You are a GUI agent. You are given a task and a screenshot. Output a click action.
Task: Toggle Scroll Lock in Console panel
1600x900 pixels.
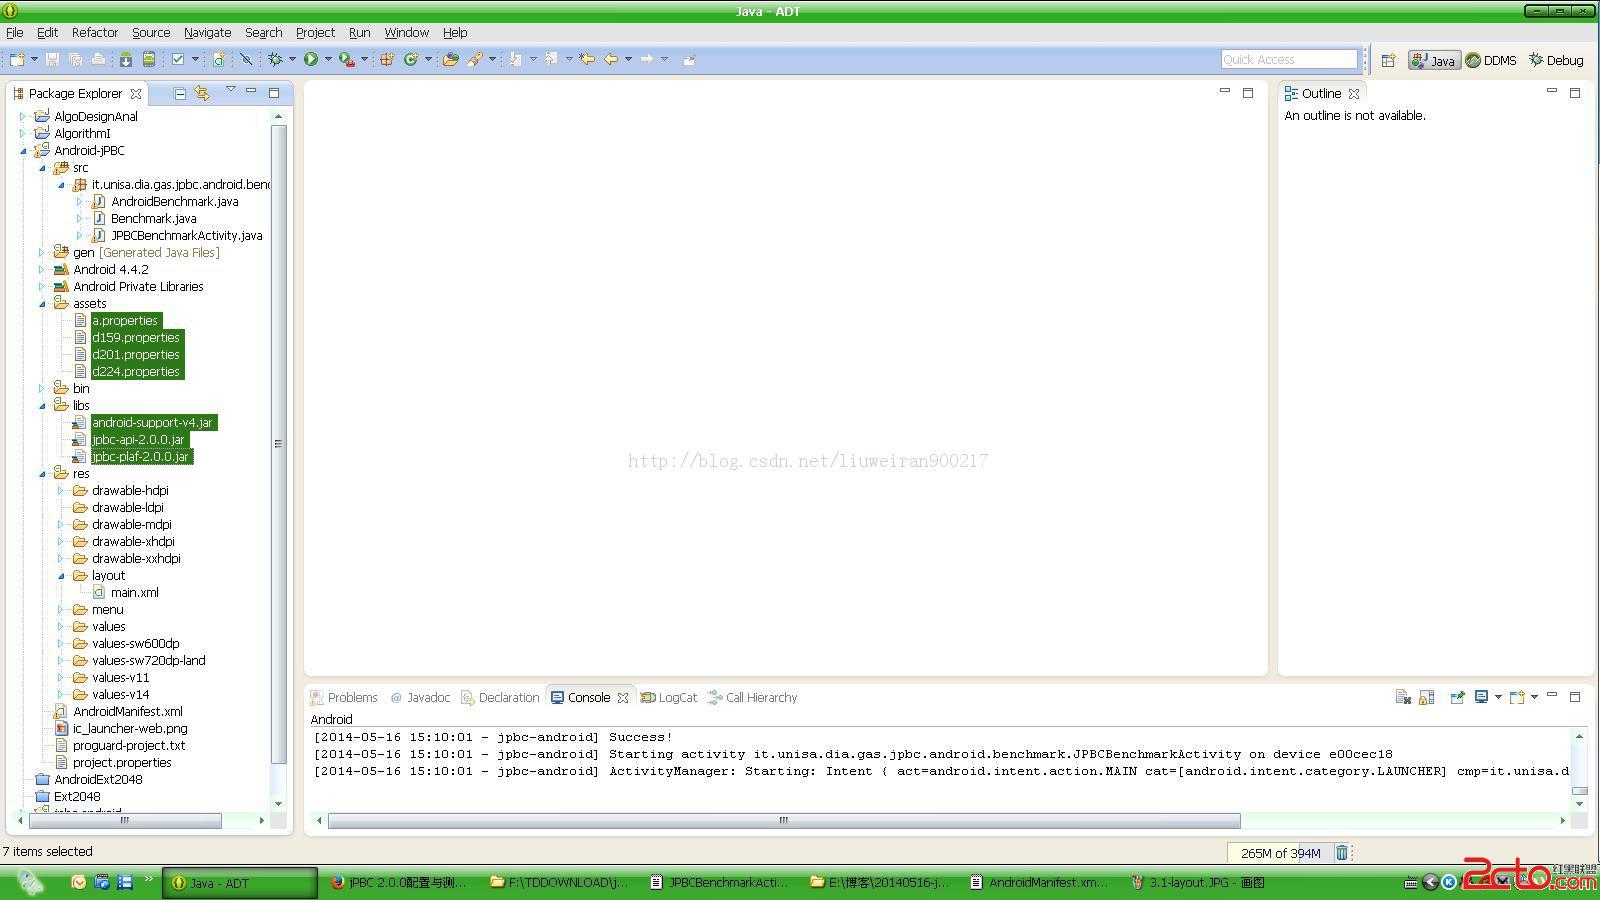pos(1427,698)
